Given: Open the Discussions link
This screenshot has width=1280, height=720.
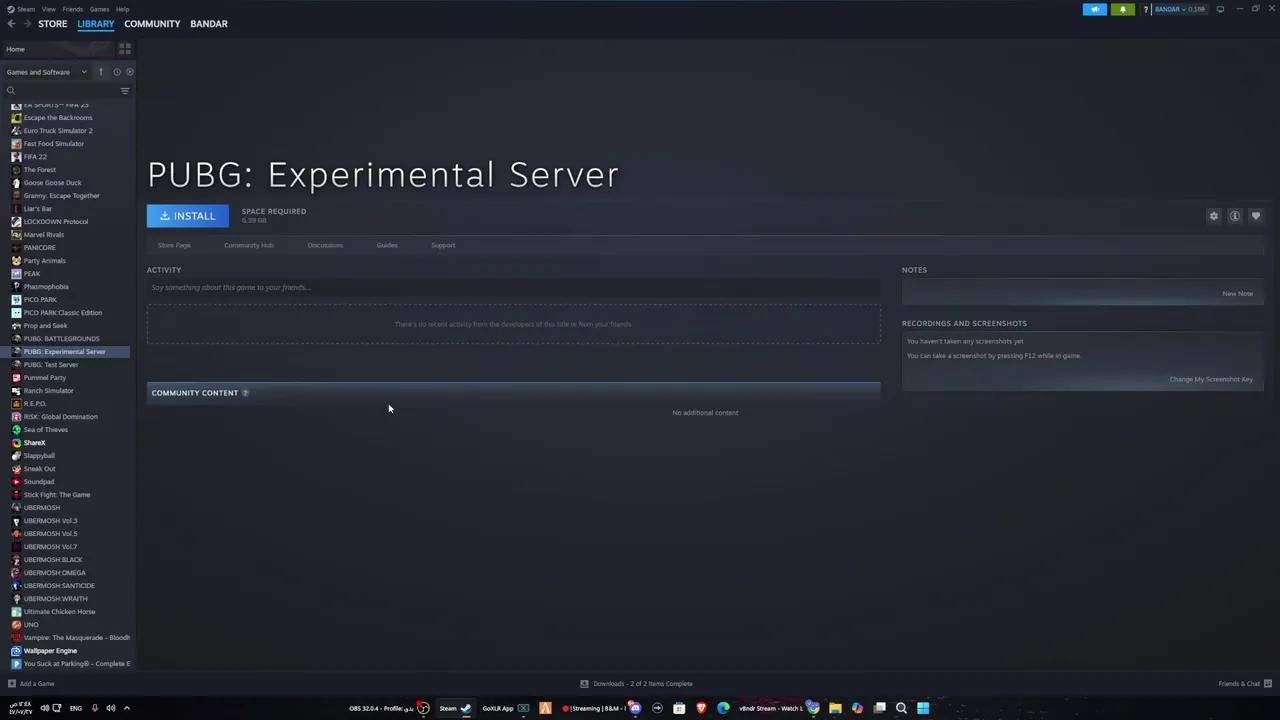Looking at the screenshot, I should [x=325, y=245].
